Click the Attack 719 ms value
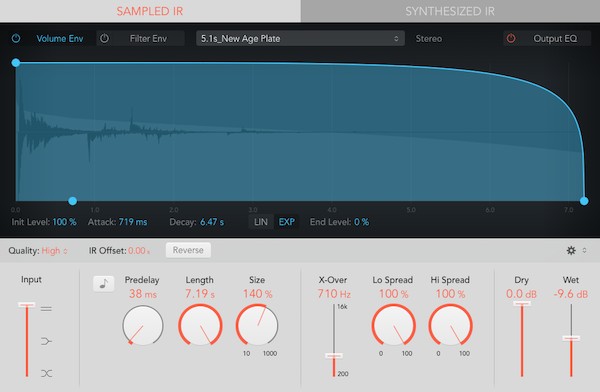This screenshot has width=600, height=392. point(133,222)
